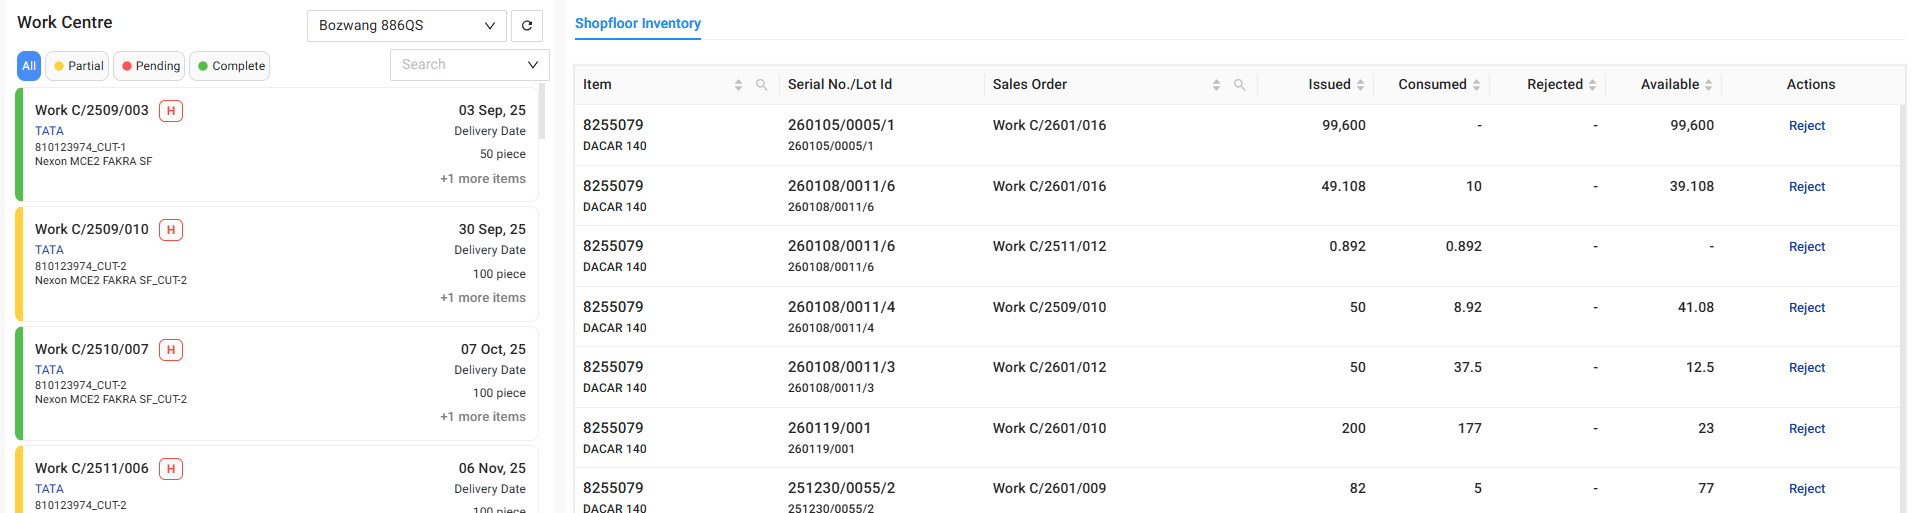Open the Bozwang 886QS work centre dropdown
Image resolution: width=1914 pixels, height=513 pixels.
[x=406, y=26]
